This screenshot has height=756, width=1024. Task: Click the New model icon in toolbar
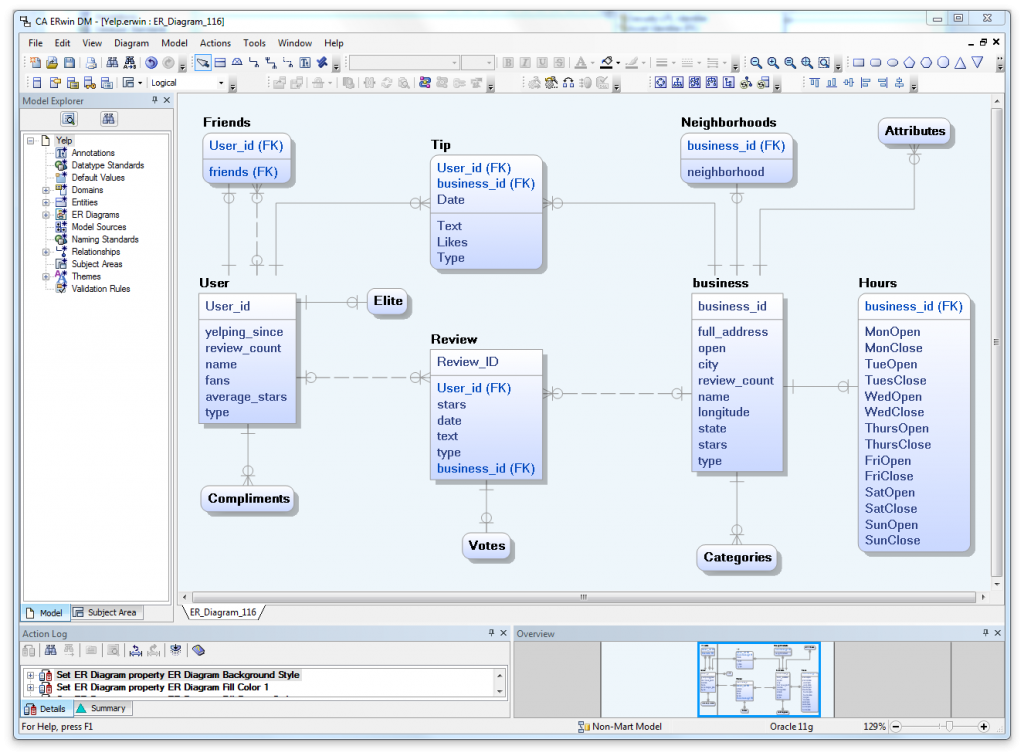click(35, 63)
